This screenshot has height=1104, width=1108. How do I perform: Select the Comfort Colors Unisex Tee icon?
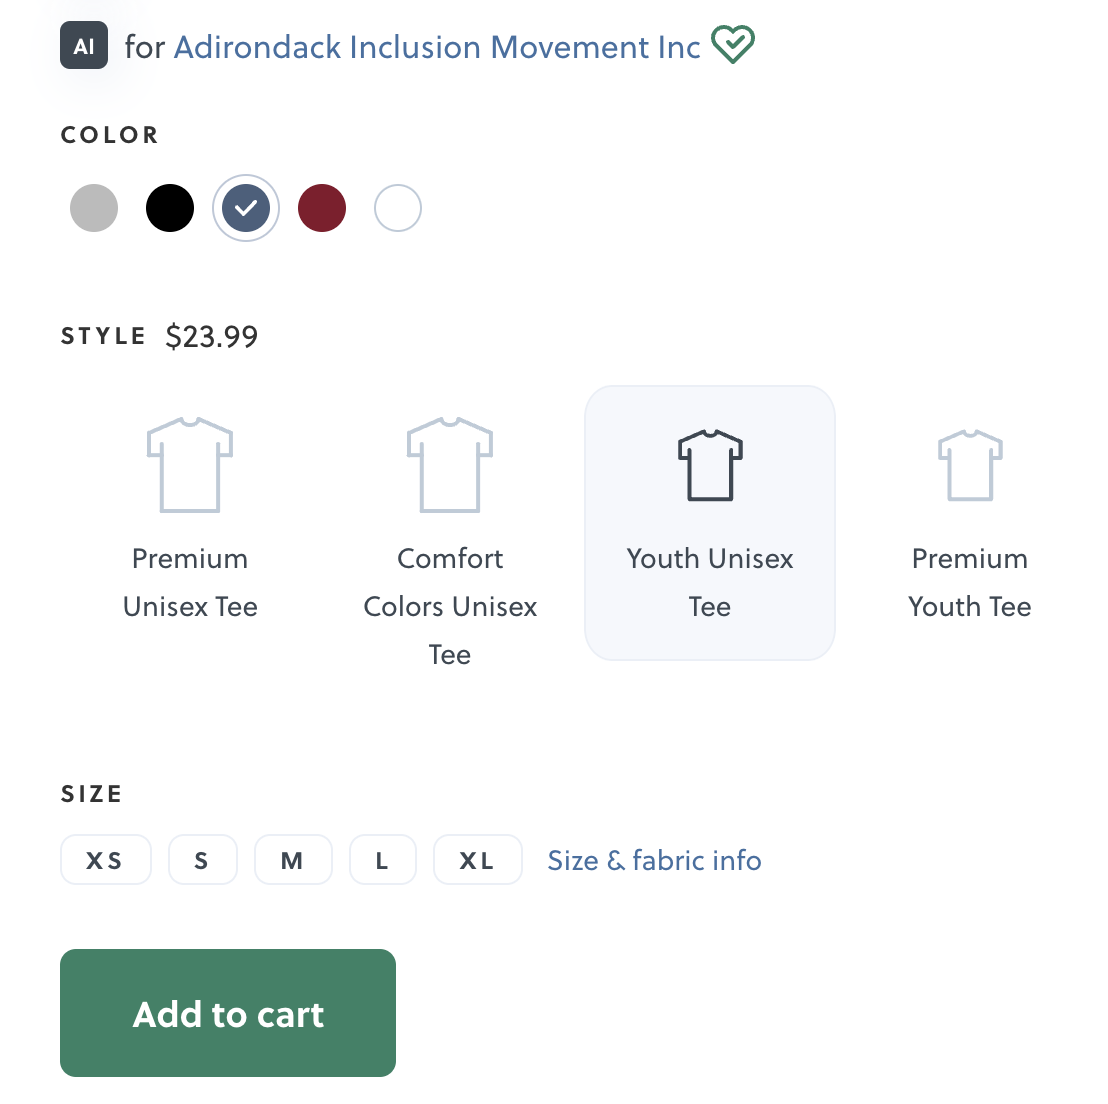pyautogui.click(x=450, y=465)
